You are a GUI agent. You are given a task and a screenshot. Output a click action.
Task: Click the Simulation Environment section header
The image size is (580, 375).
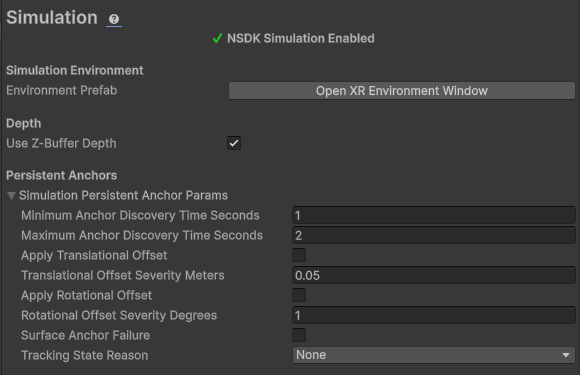(x=75, y=70)
